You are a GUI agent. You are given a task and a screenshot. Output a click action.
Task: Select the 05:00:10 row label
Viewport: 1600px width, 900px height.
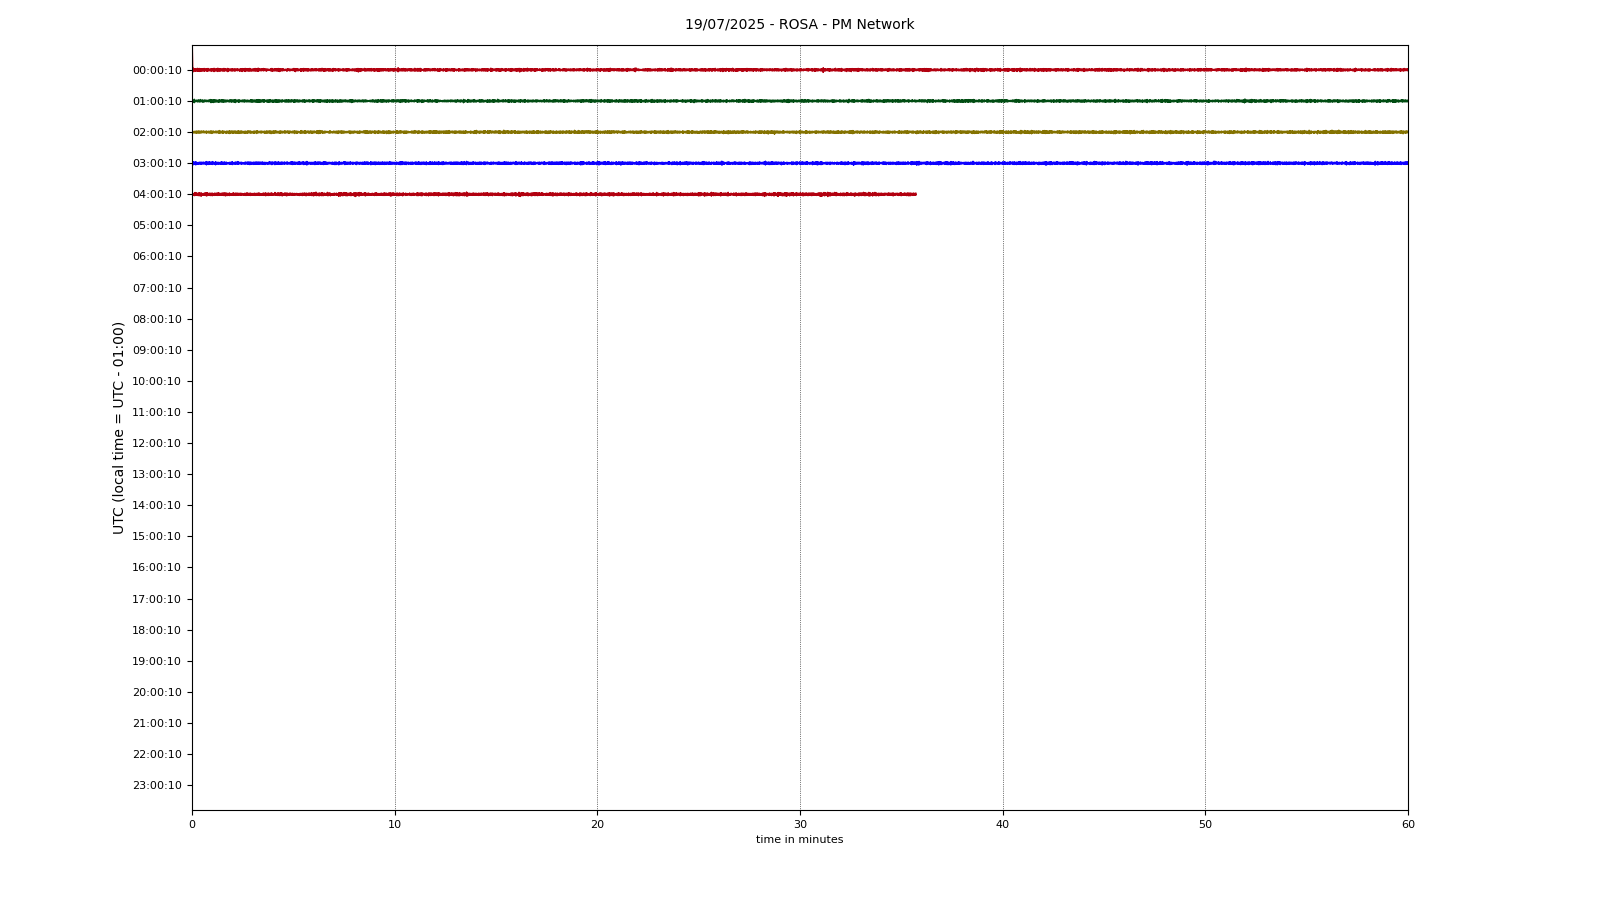157,225
